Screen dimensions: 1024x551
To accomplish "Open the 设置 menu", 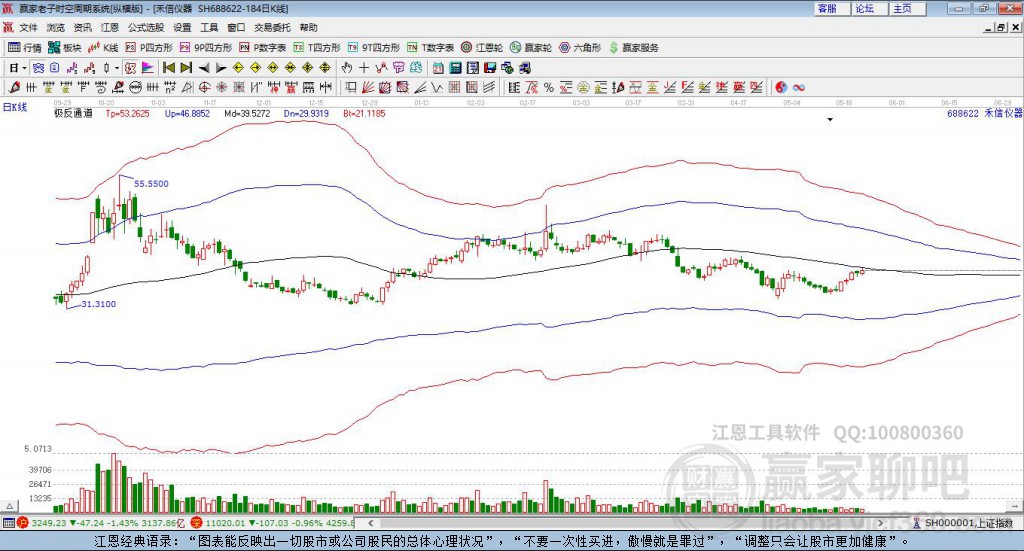I will (182, 27).
